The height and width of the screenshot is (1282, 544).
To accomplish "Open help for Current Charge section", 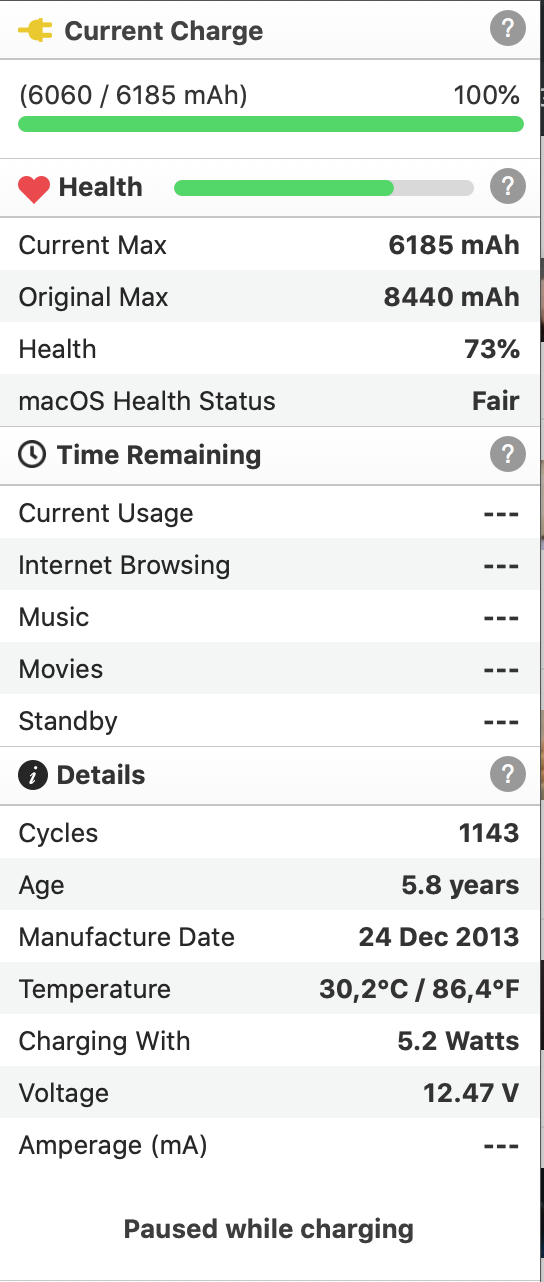I will click(x=507, y=30).
